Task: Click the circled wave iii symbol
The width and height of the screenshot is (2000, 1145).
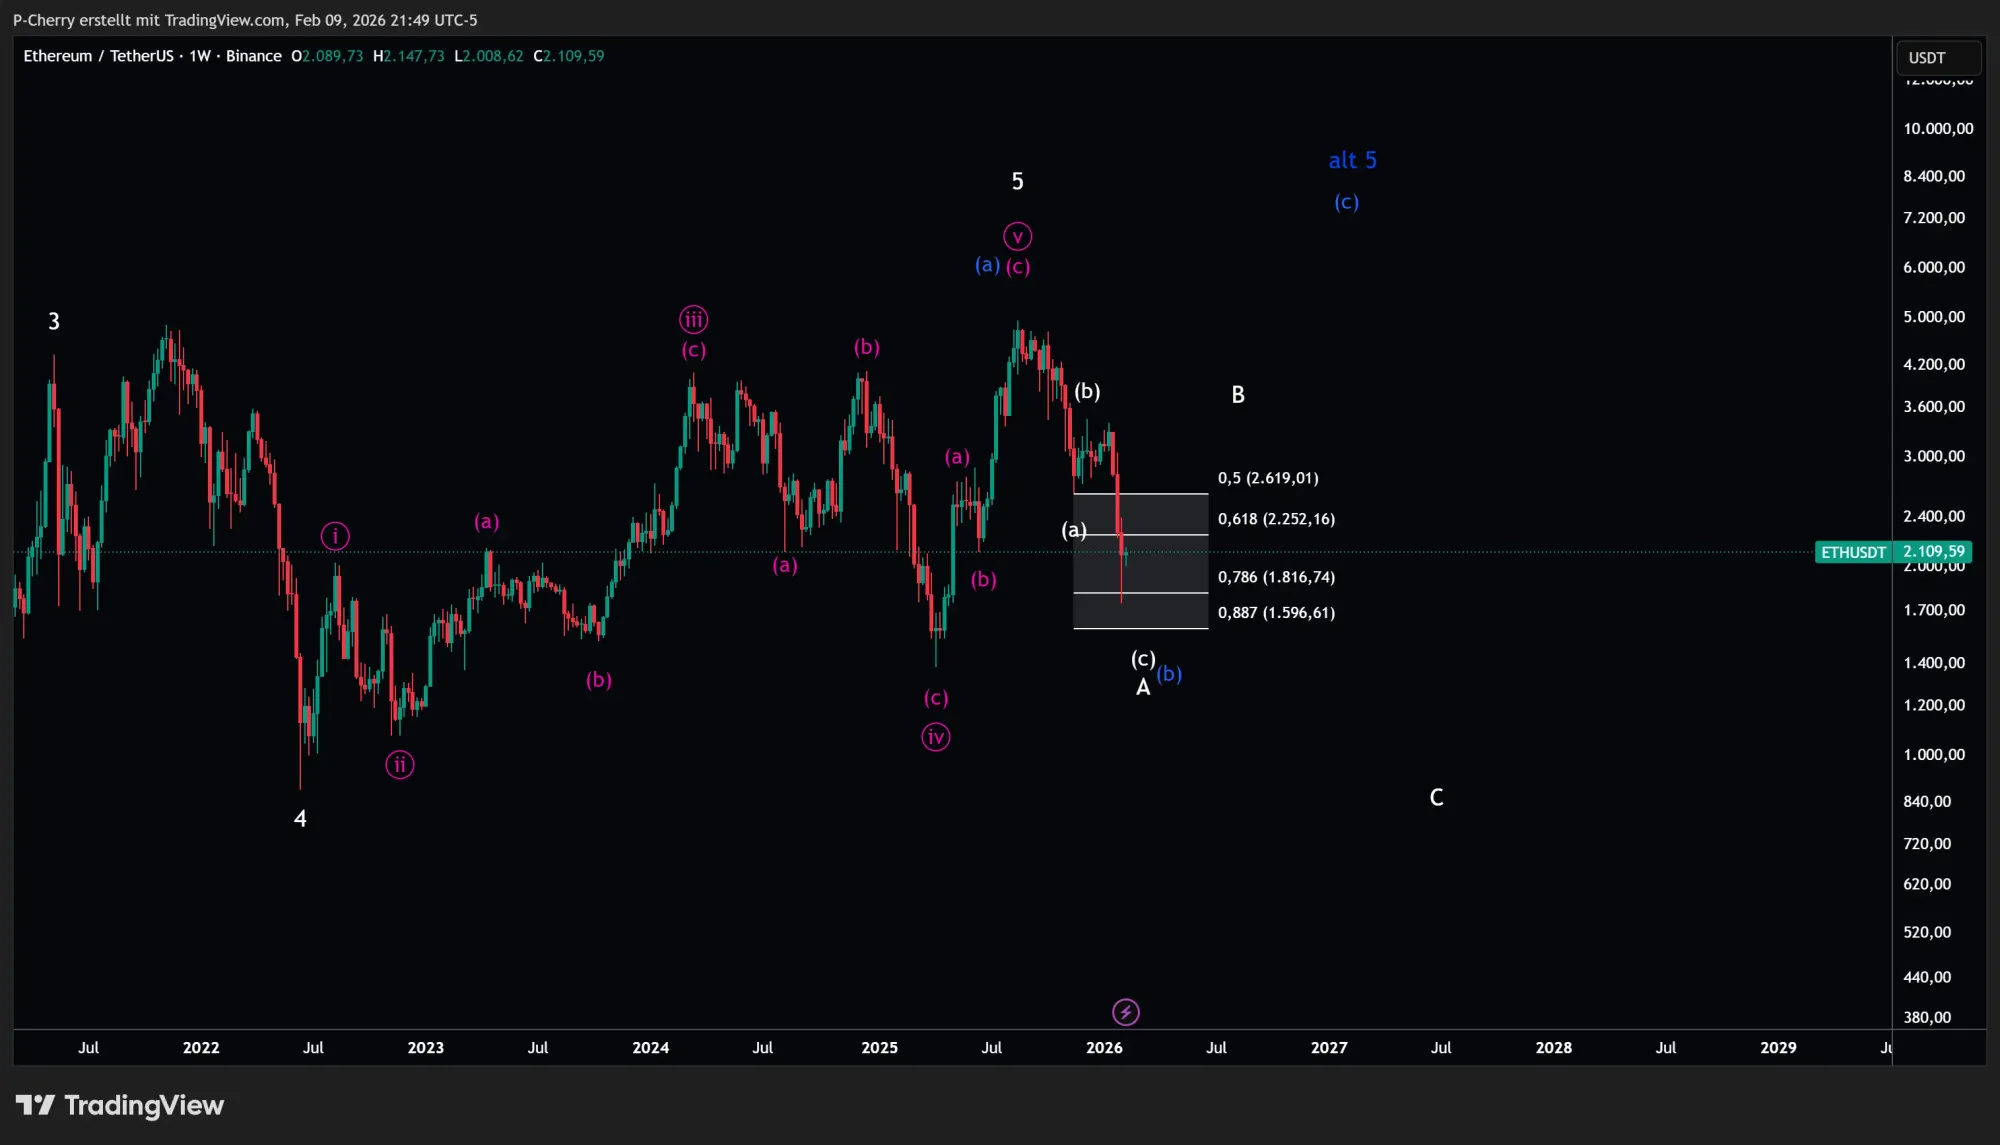Action: [692, 319]
